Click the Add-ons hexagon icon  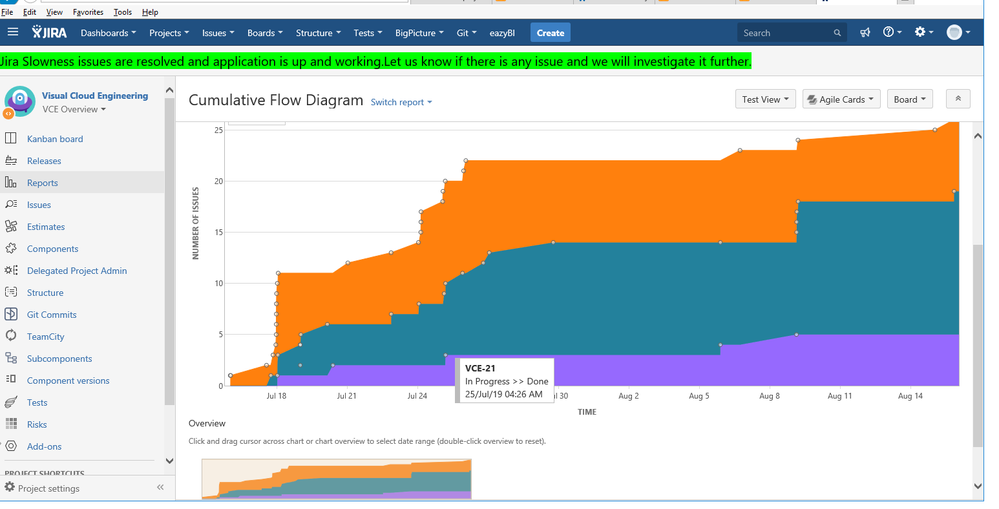click(11, 446)
